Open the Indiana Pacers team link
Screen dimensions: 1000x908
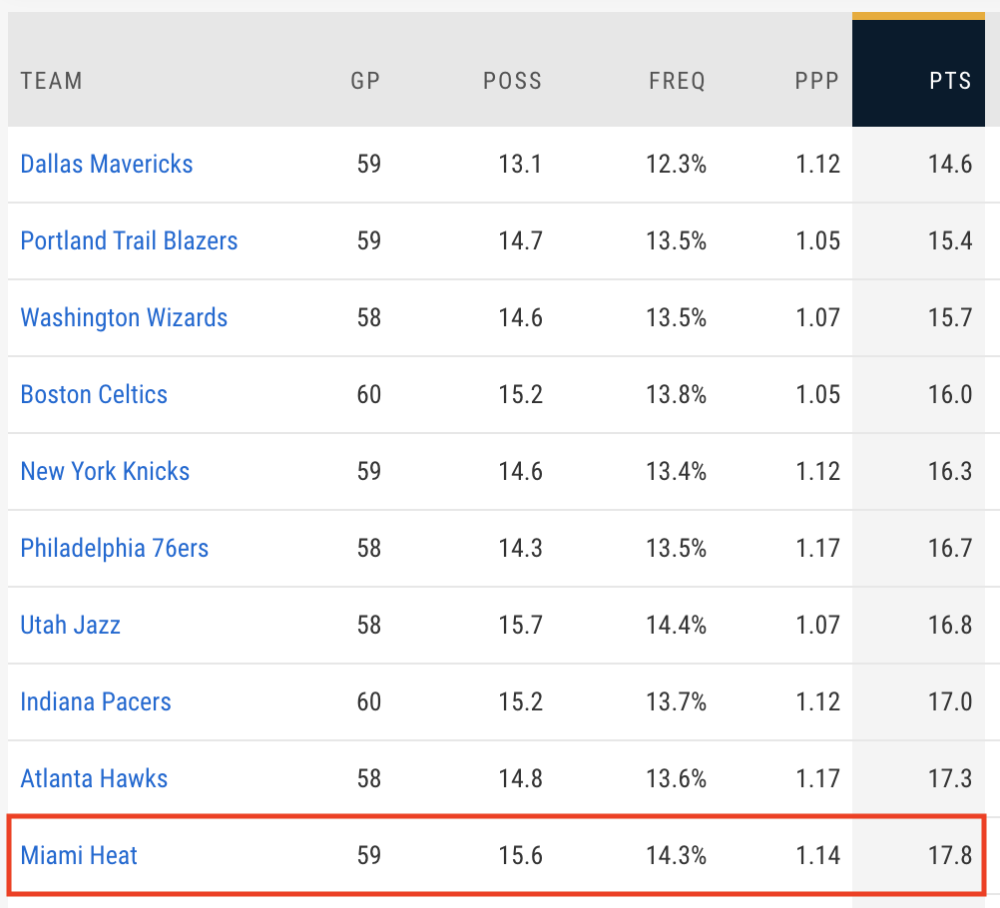tap(96, 702)
